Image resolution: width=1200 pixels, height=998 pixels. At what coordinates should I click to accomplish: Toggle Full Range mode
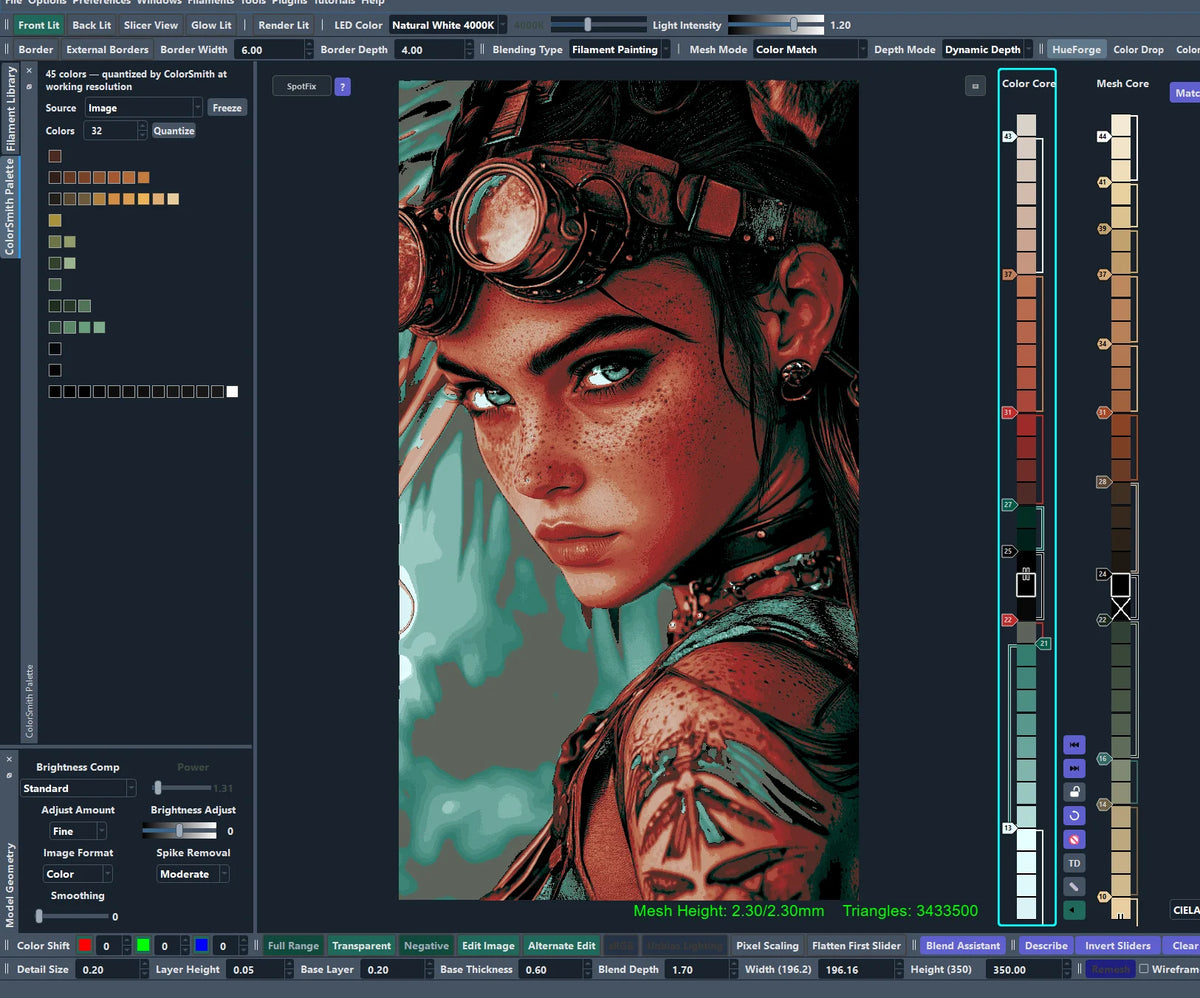293,945
